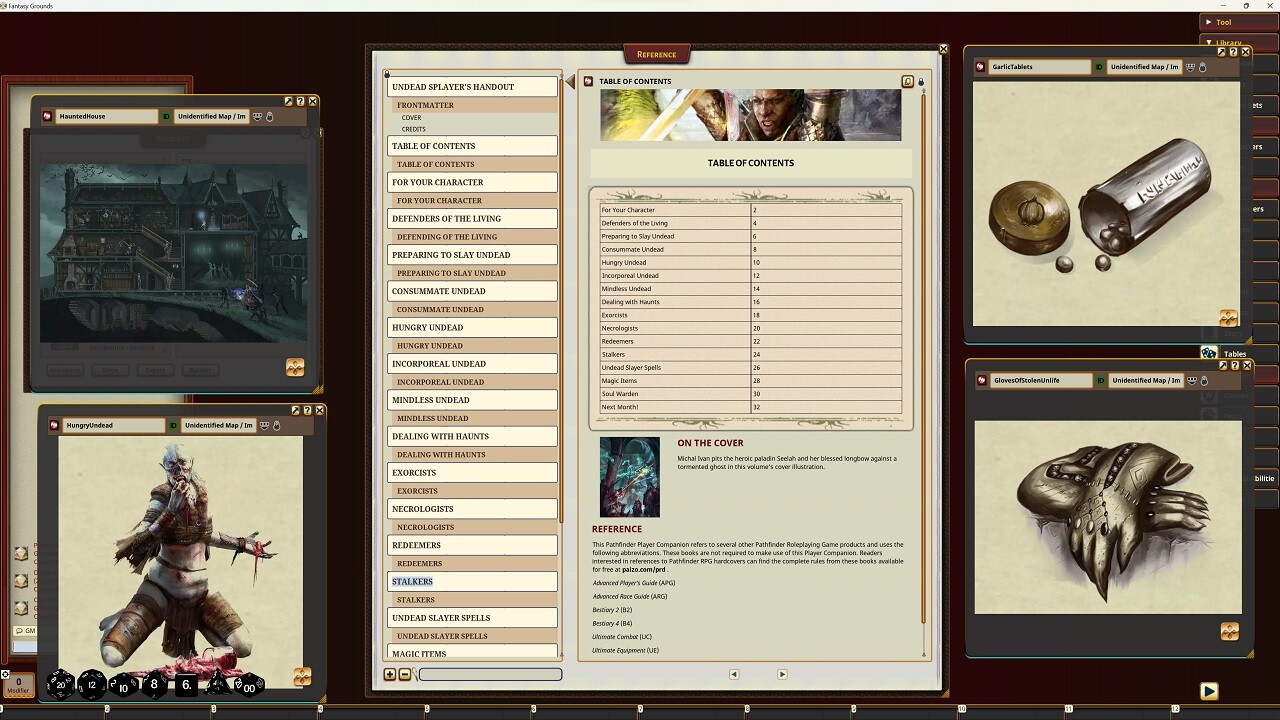The width and height of the screenshot is (1280, 720).
Task: Click the page icon atop the Table of Contents
Action: click(908, 81)
